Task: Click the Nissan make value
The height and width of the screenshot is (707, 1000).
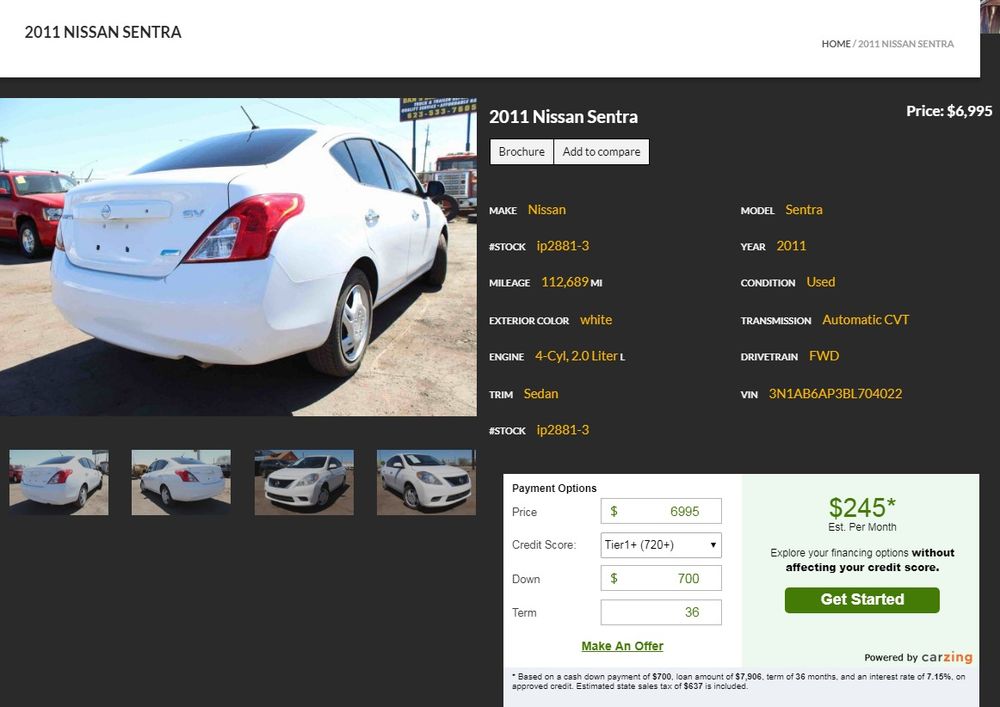Action: [547, 210]
